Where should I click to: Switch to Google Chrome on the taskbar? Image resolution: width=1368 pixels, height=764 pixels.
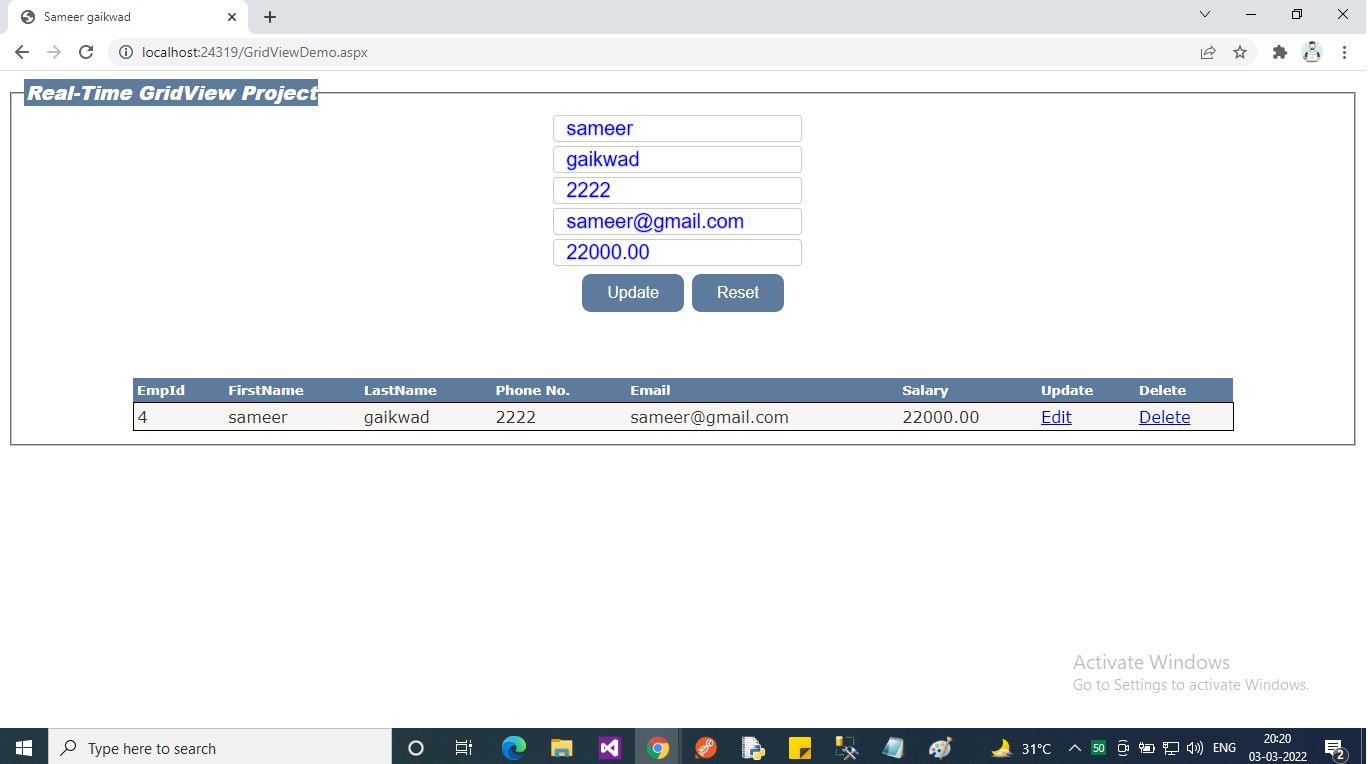click(x=657, y=747)
